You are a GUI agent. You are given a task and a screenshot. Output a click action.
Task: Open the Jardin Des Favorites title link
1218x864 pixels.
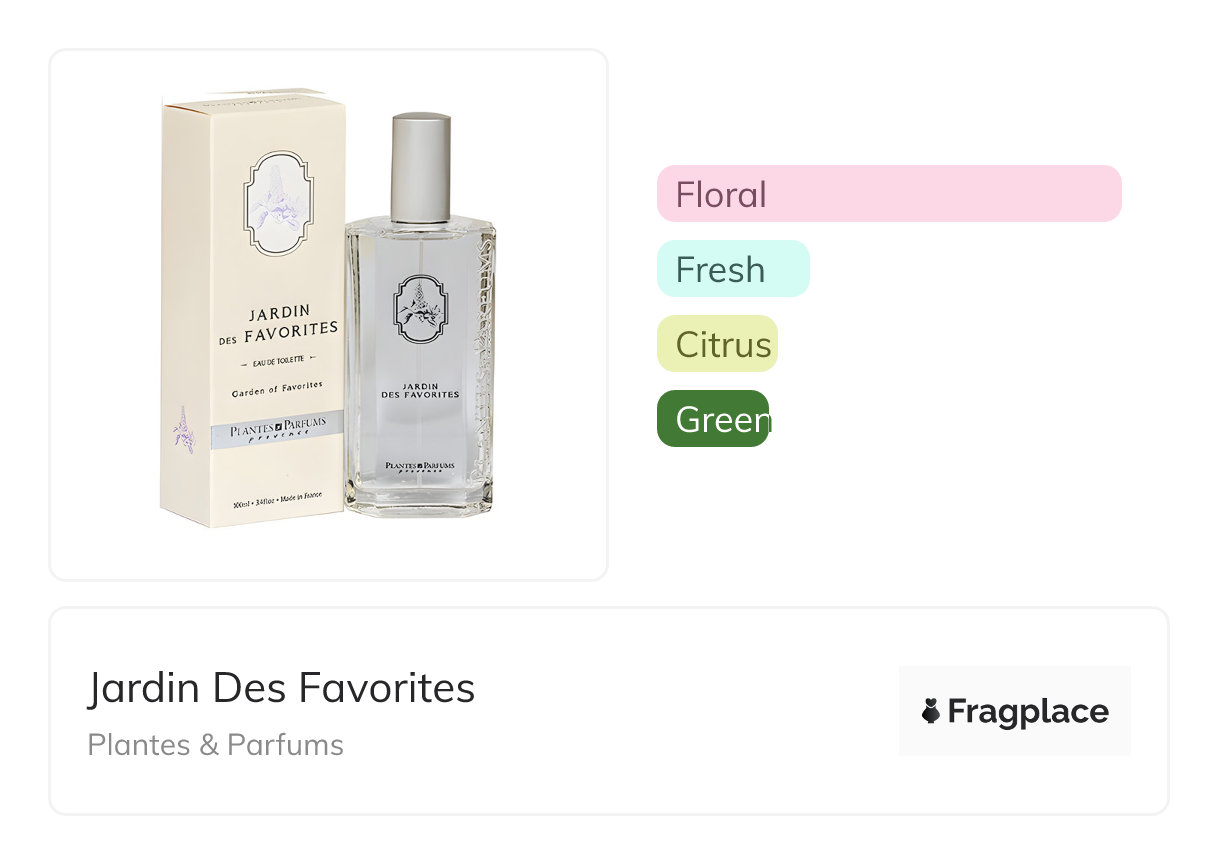281,688
